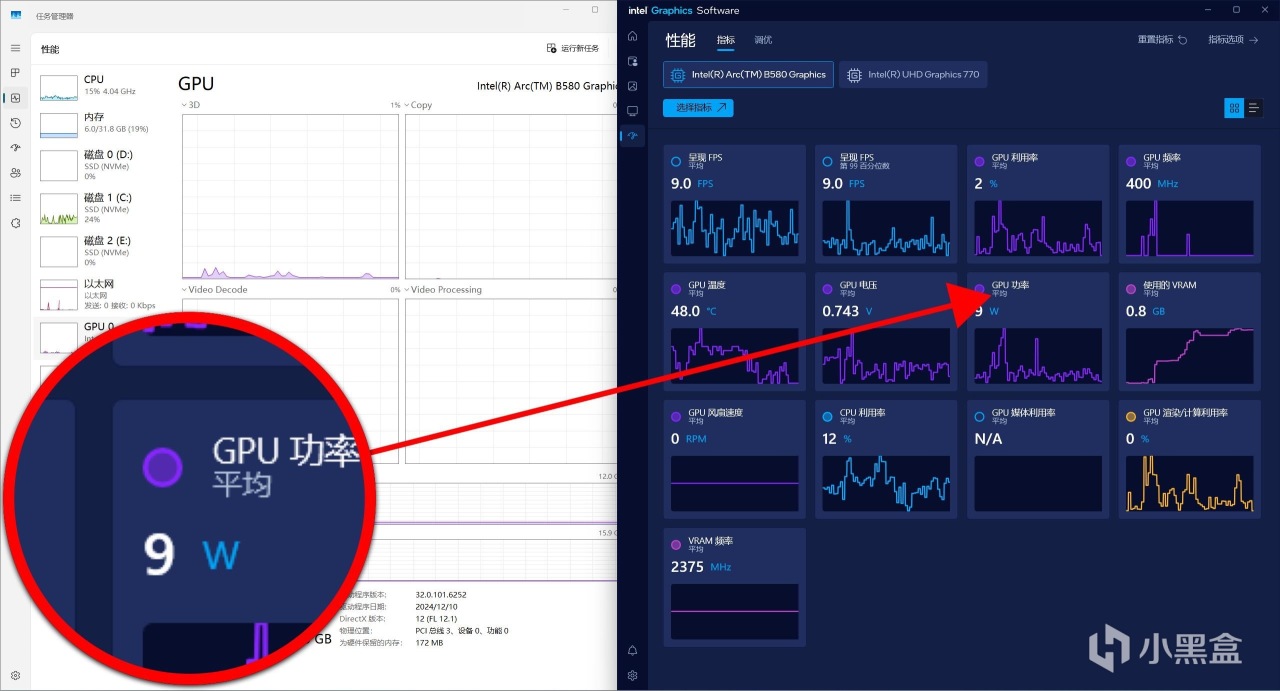The width and height of the screenshot is (1280, 691).
Task: Click VRAM 频率 metric graph
Action: (x=734, y=612)
